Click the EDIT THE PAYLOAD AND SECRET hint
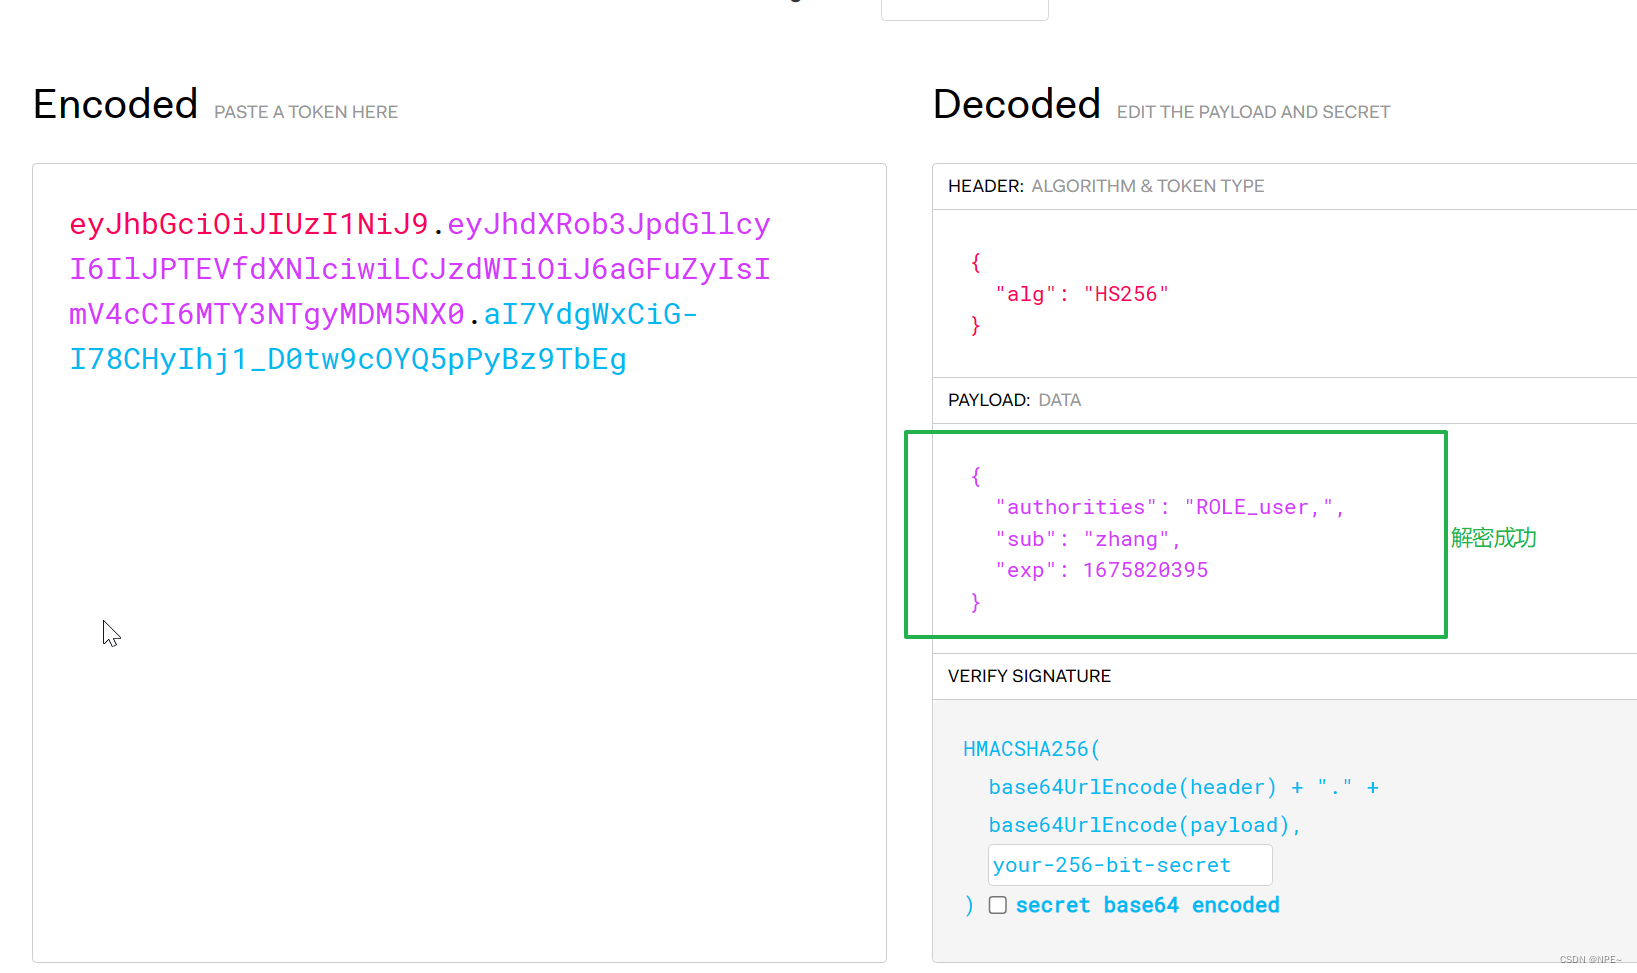Image resolution: width=1637 pixels, height=973 pixels. [1253, 112]
